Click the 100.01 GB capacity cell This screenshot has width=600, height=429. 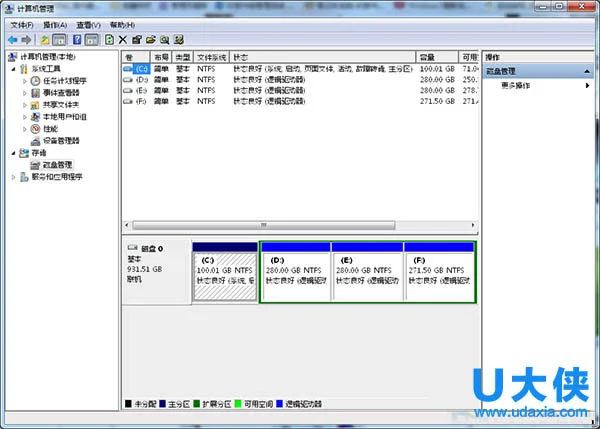[437, 69]
